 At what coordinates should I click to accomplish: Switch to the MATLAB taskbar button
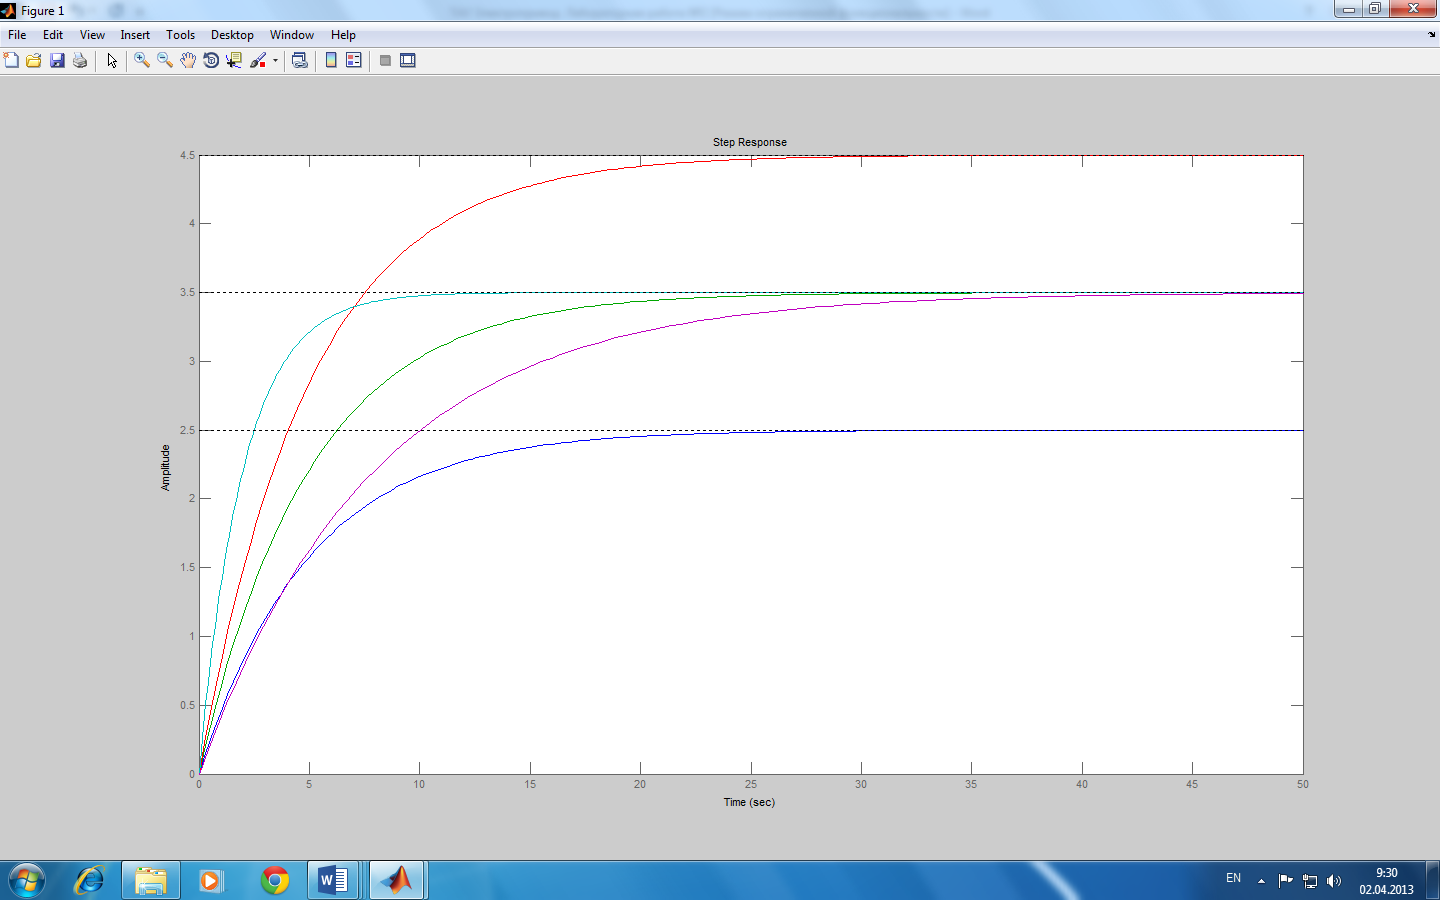tap(397, 880)
